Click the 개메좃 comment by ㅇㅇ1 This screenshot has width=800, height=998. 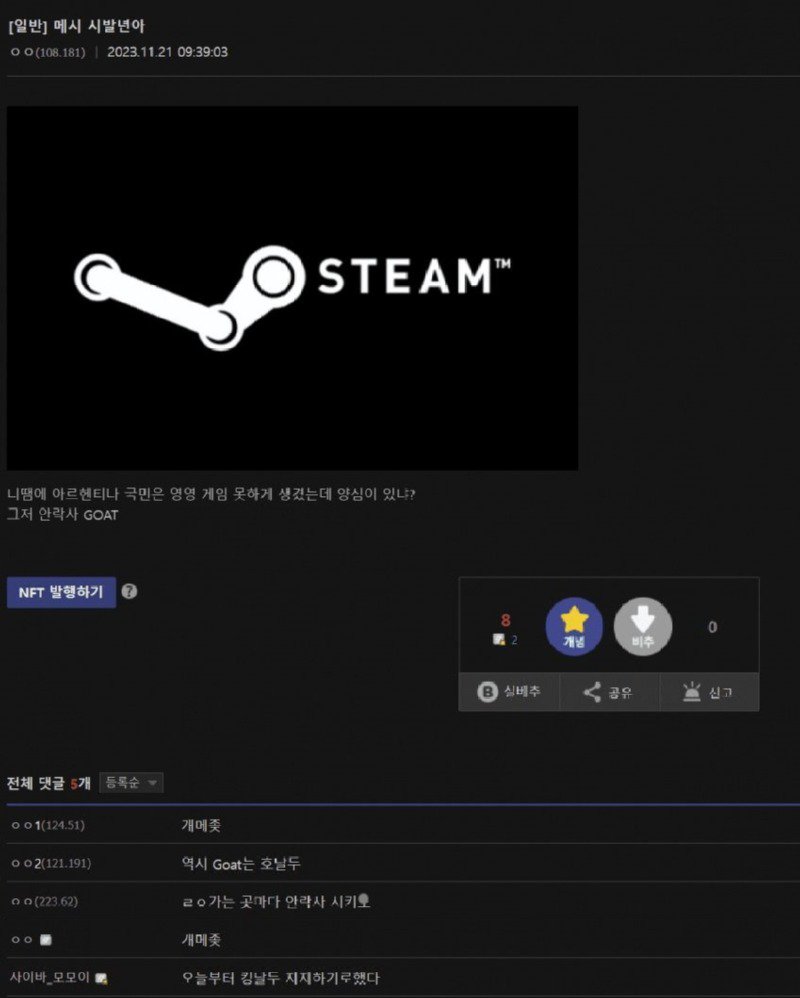(x=201, y=826)
